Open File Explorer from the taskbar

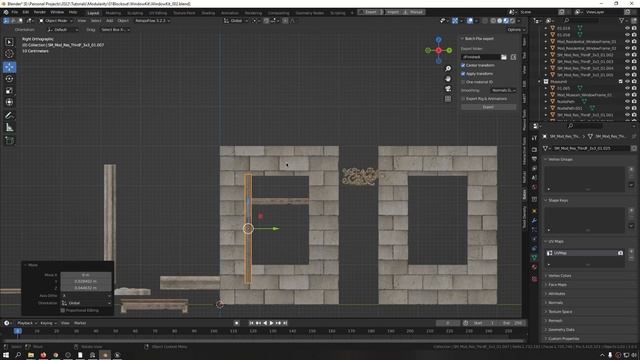coord(31,355)
